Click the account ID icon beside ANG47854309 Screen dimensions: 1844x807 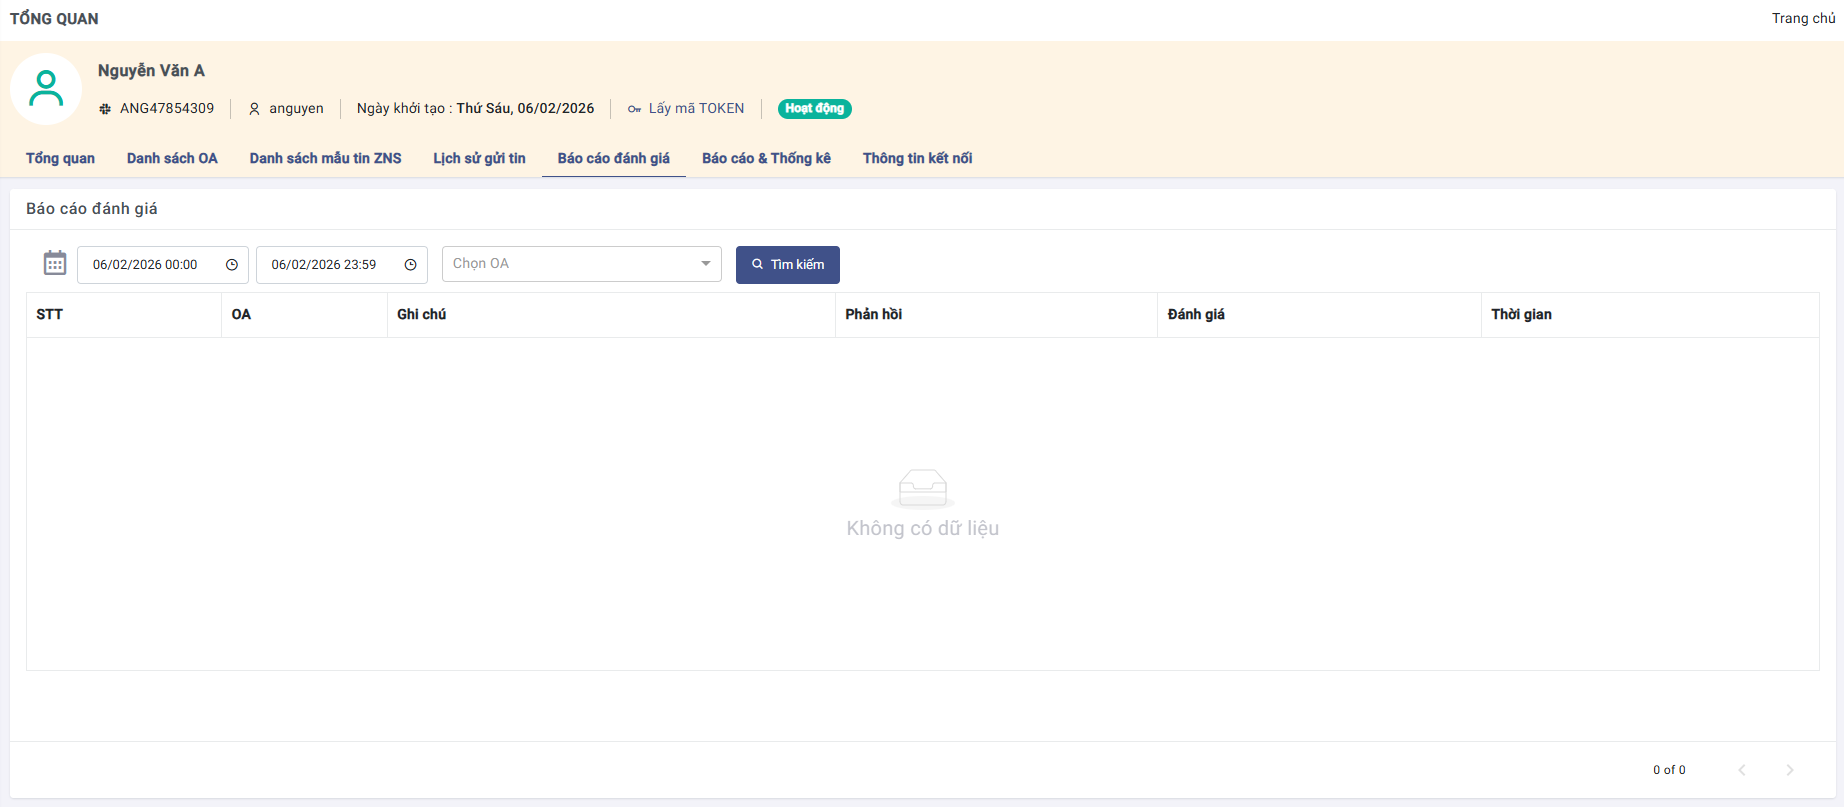(x=105, y=109)
